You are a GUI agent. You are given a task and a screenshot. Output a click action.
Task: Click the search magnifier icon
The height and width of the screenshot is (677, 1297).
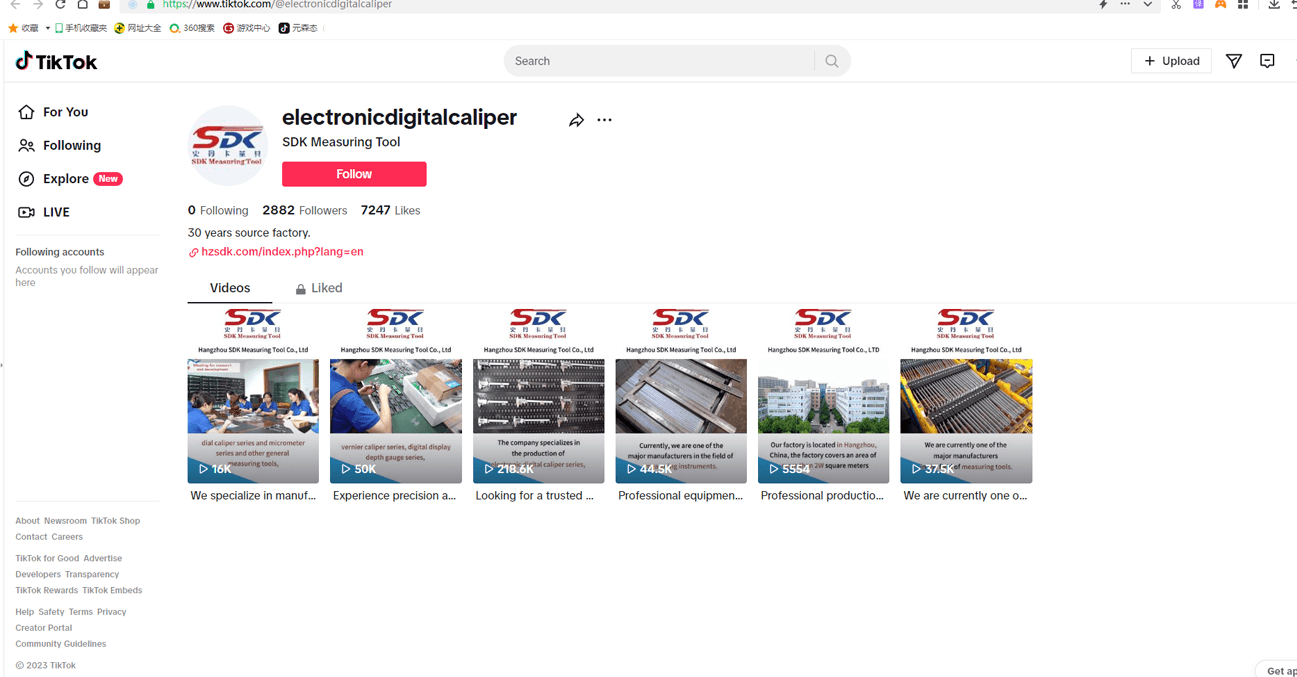tap(832, 61)
